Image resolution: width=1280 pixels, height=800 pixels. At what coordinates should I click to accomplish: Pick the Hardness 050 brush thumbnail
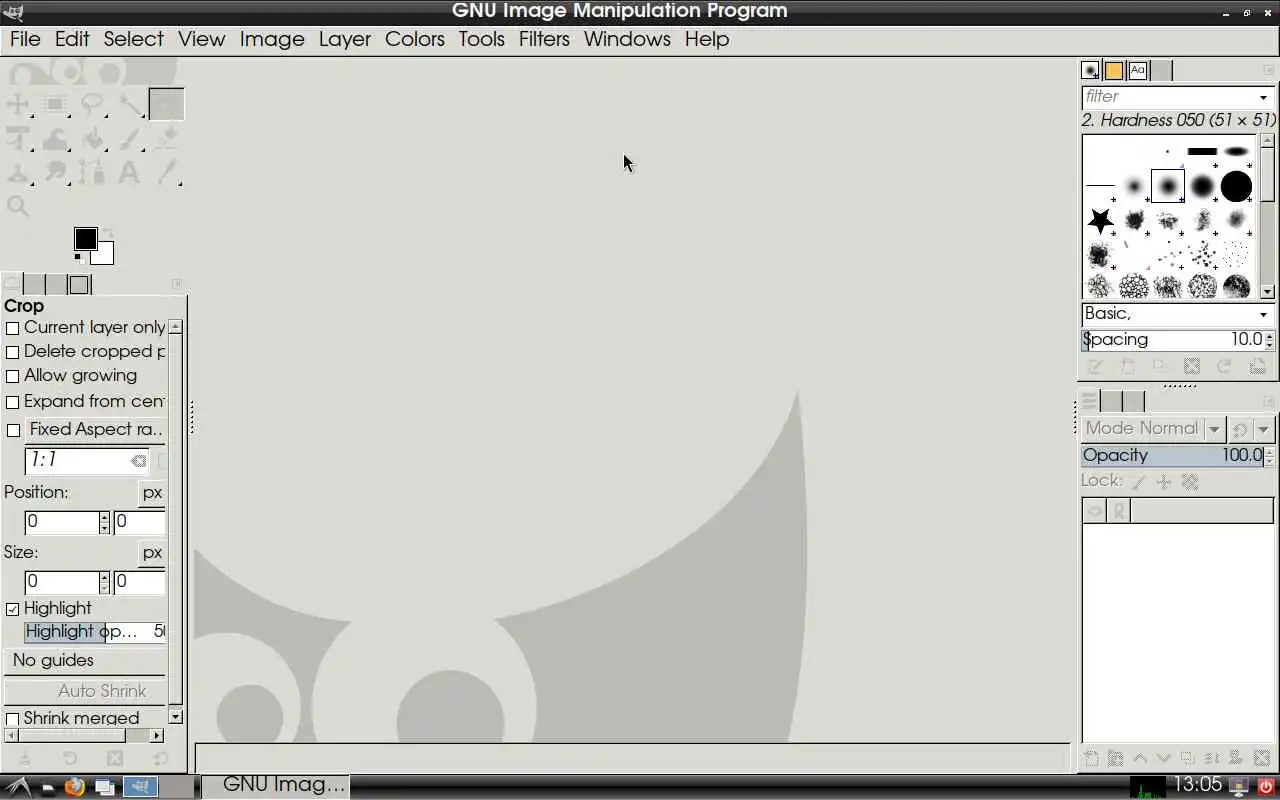click(1168, 186)
